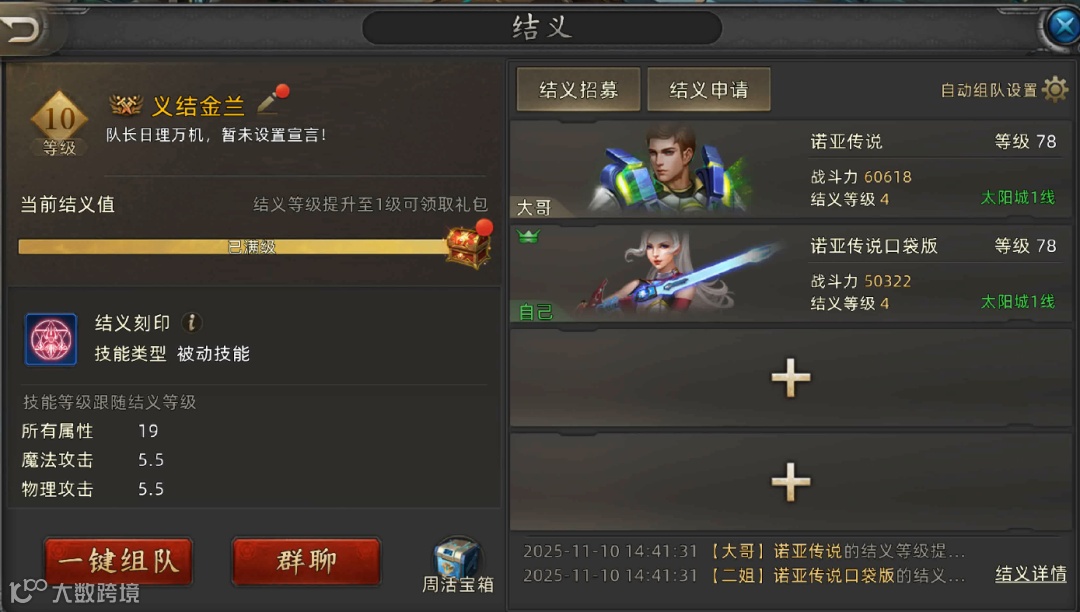Select the 诺亚传说 大哥 member card
The width and height of the screenshot is (1080, 612).
[791, 169]
